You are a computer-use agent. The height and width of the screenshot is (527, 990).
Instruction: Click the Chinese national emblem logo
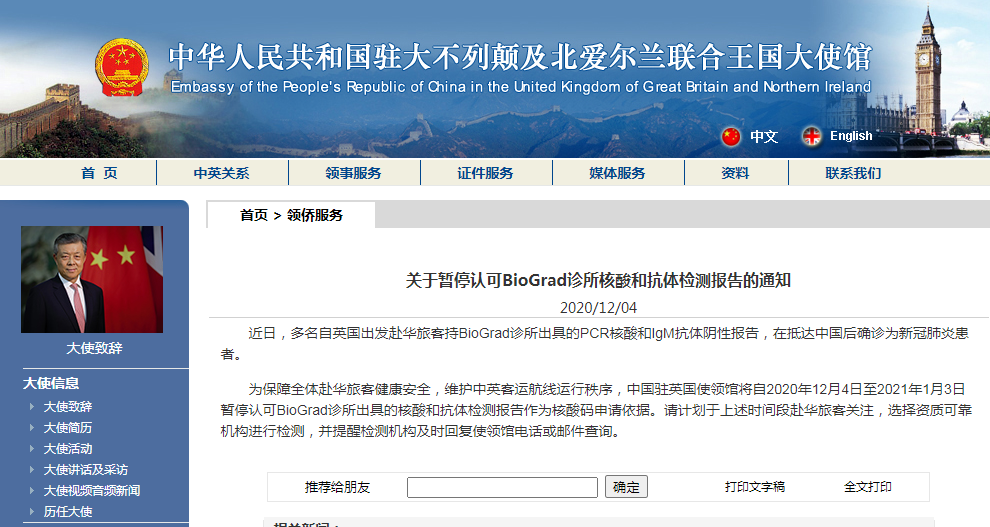tap(120, 69)
